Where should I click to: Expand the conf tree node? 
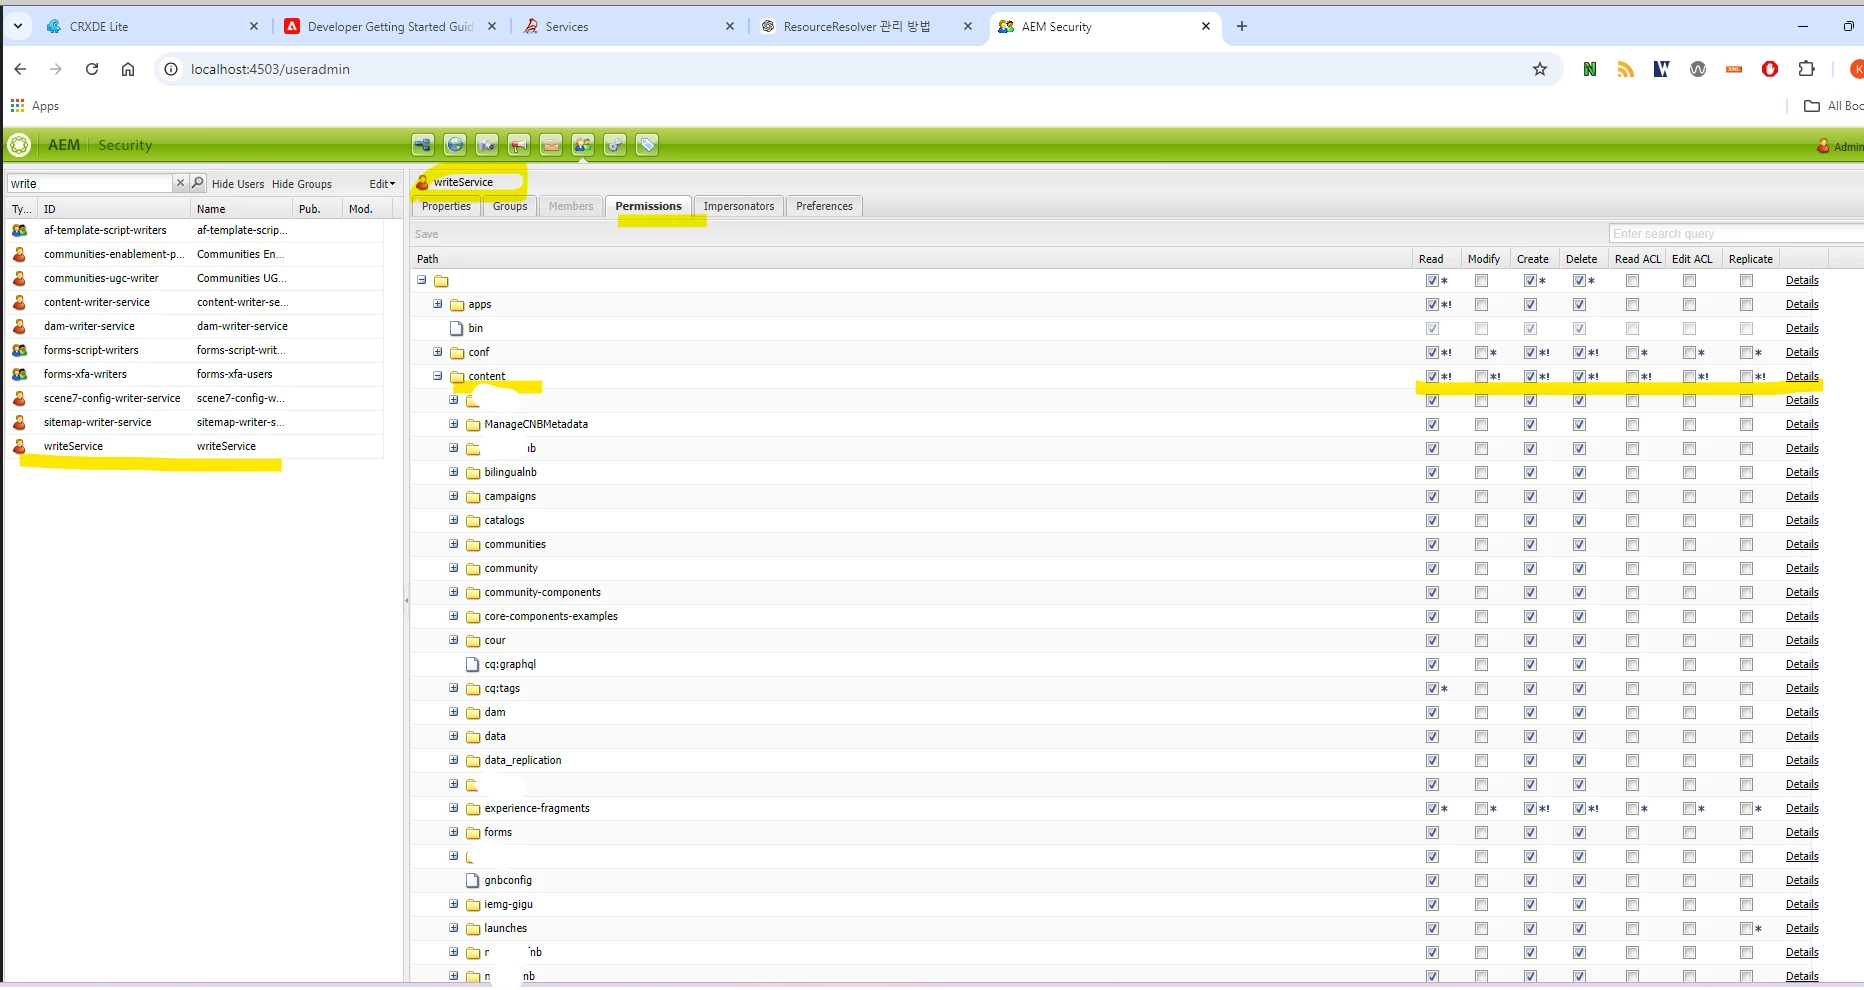(437, 352)
